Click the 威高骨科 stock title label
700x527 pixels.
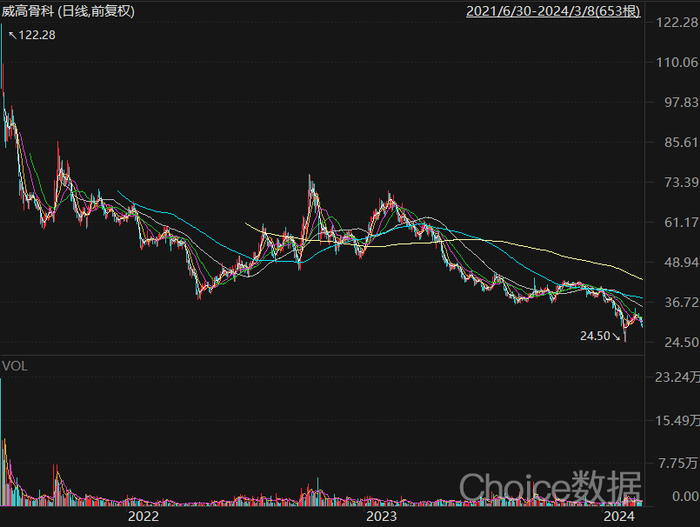pos(68,11)
